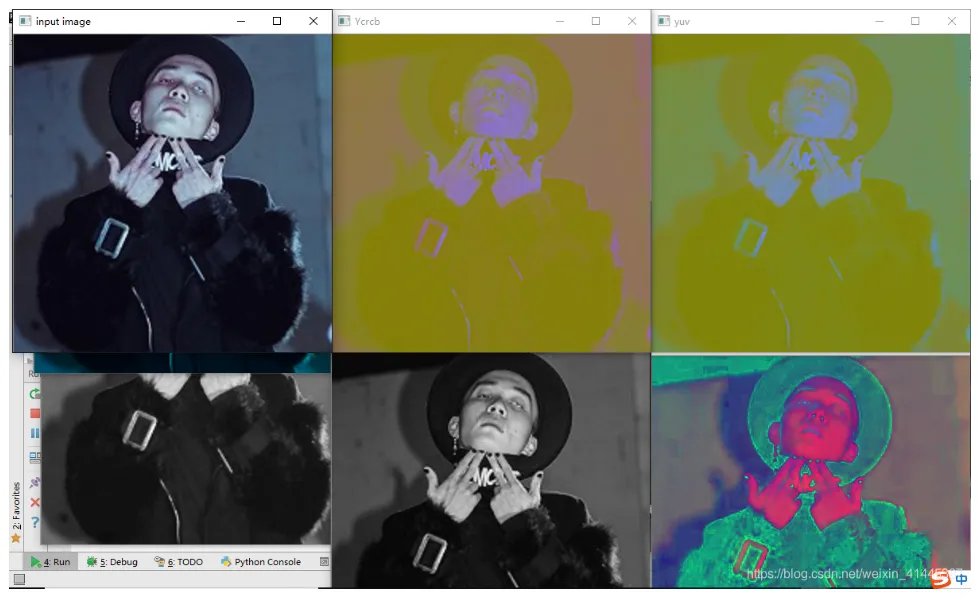Close the Run tab with red X
This screenshot has height=607, width=980.
[35, 502]
